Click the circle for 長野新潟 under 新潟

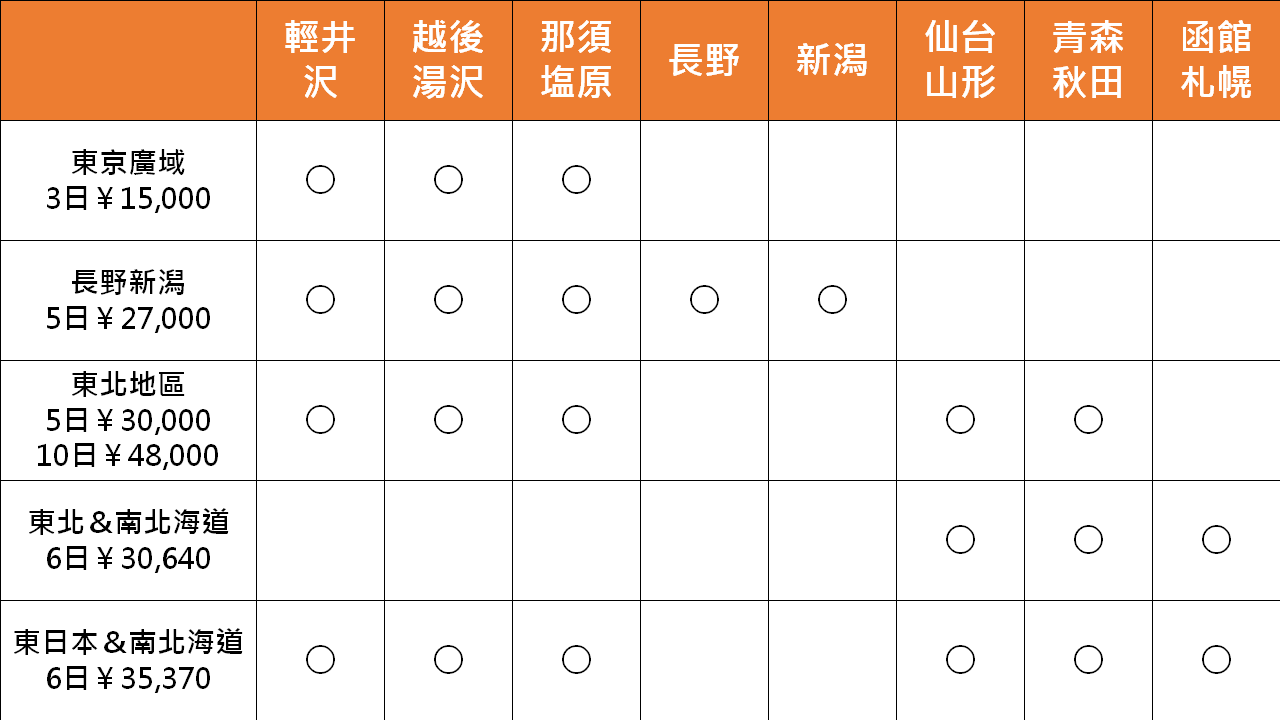[x=832, y=300]
